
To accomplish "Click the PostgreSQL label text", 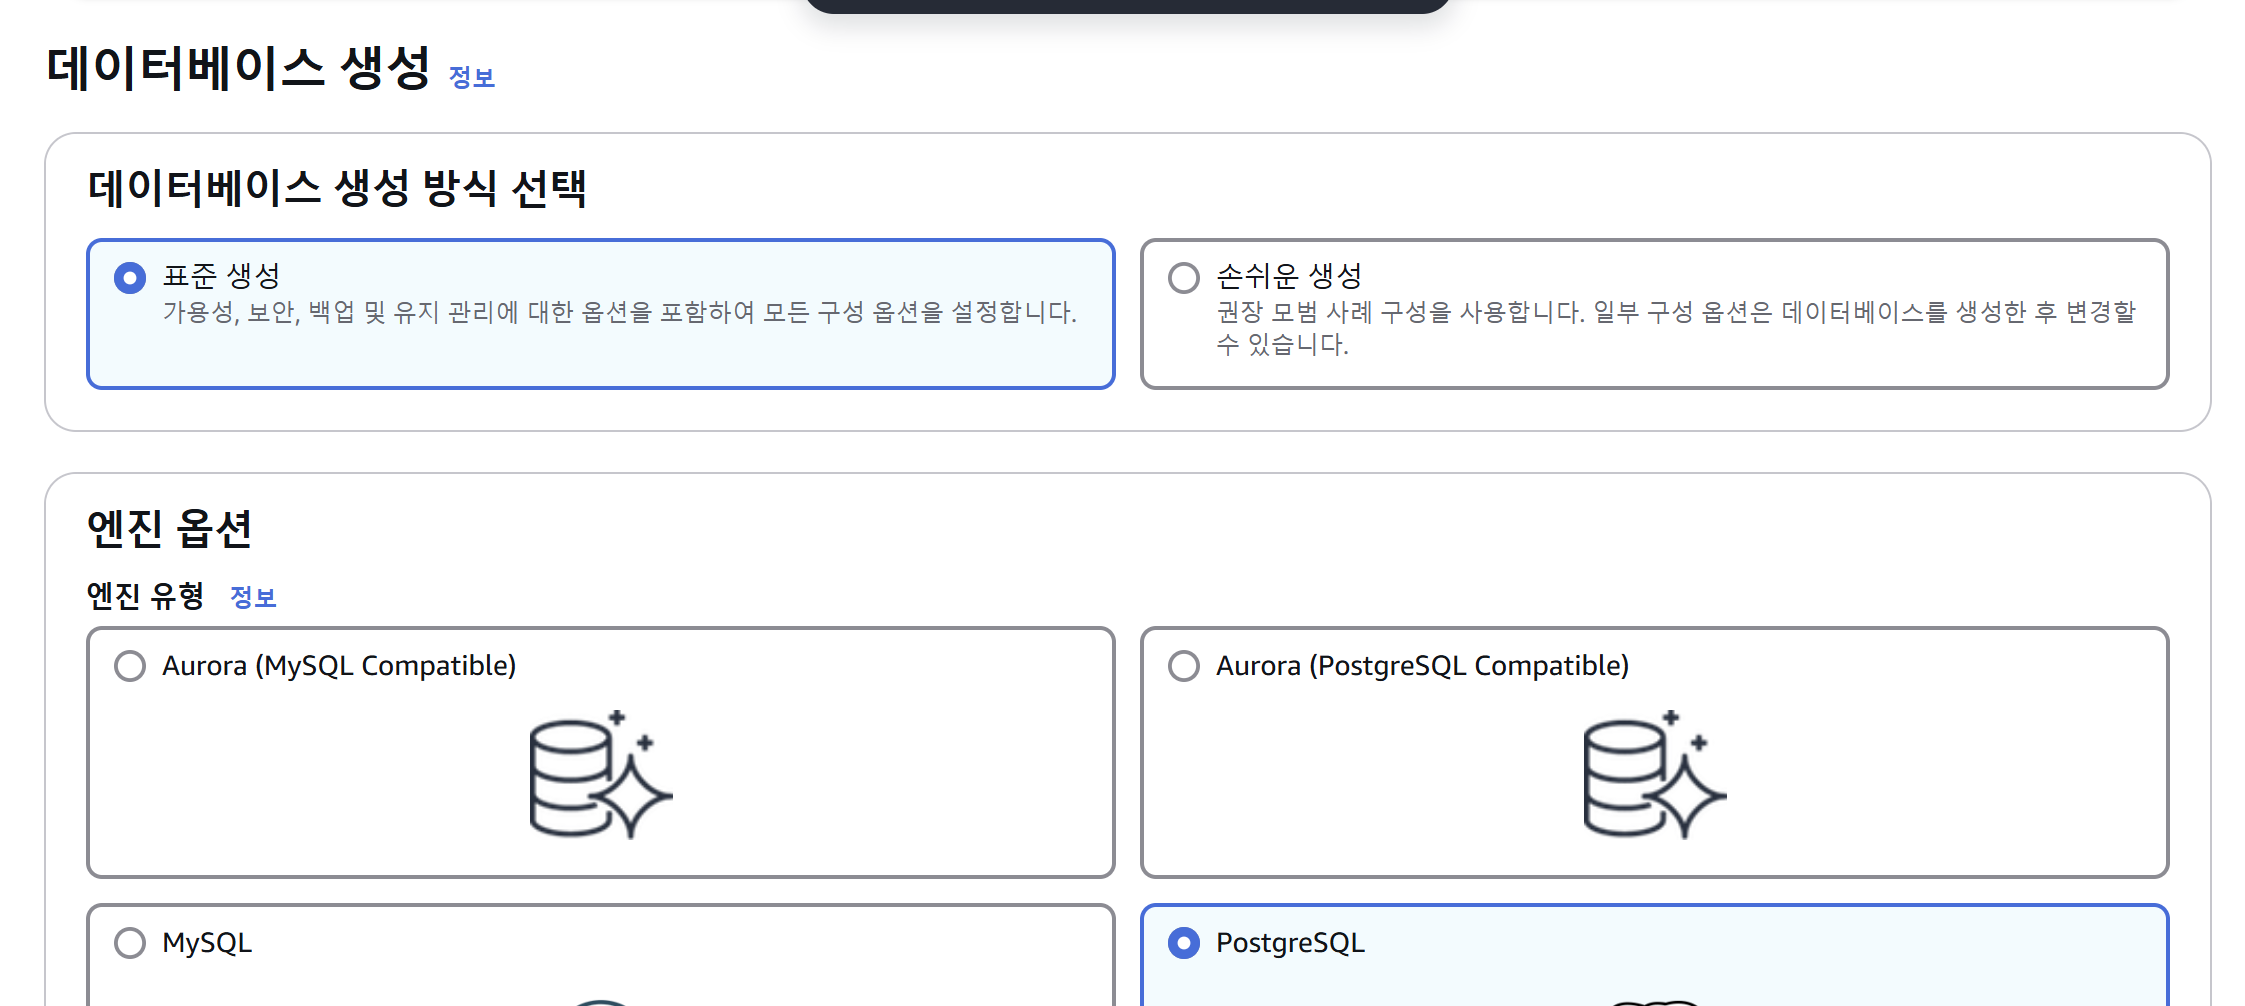I will click(1290, 943).
